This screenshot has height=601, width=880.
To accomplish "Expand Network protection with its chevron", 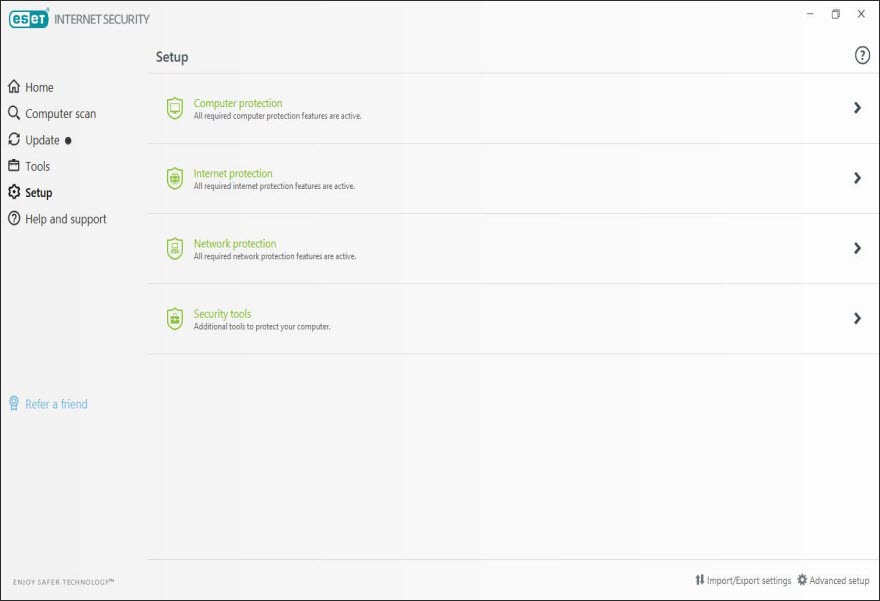I will pos(857,248).
